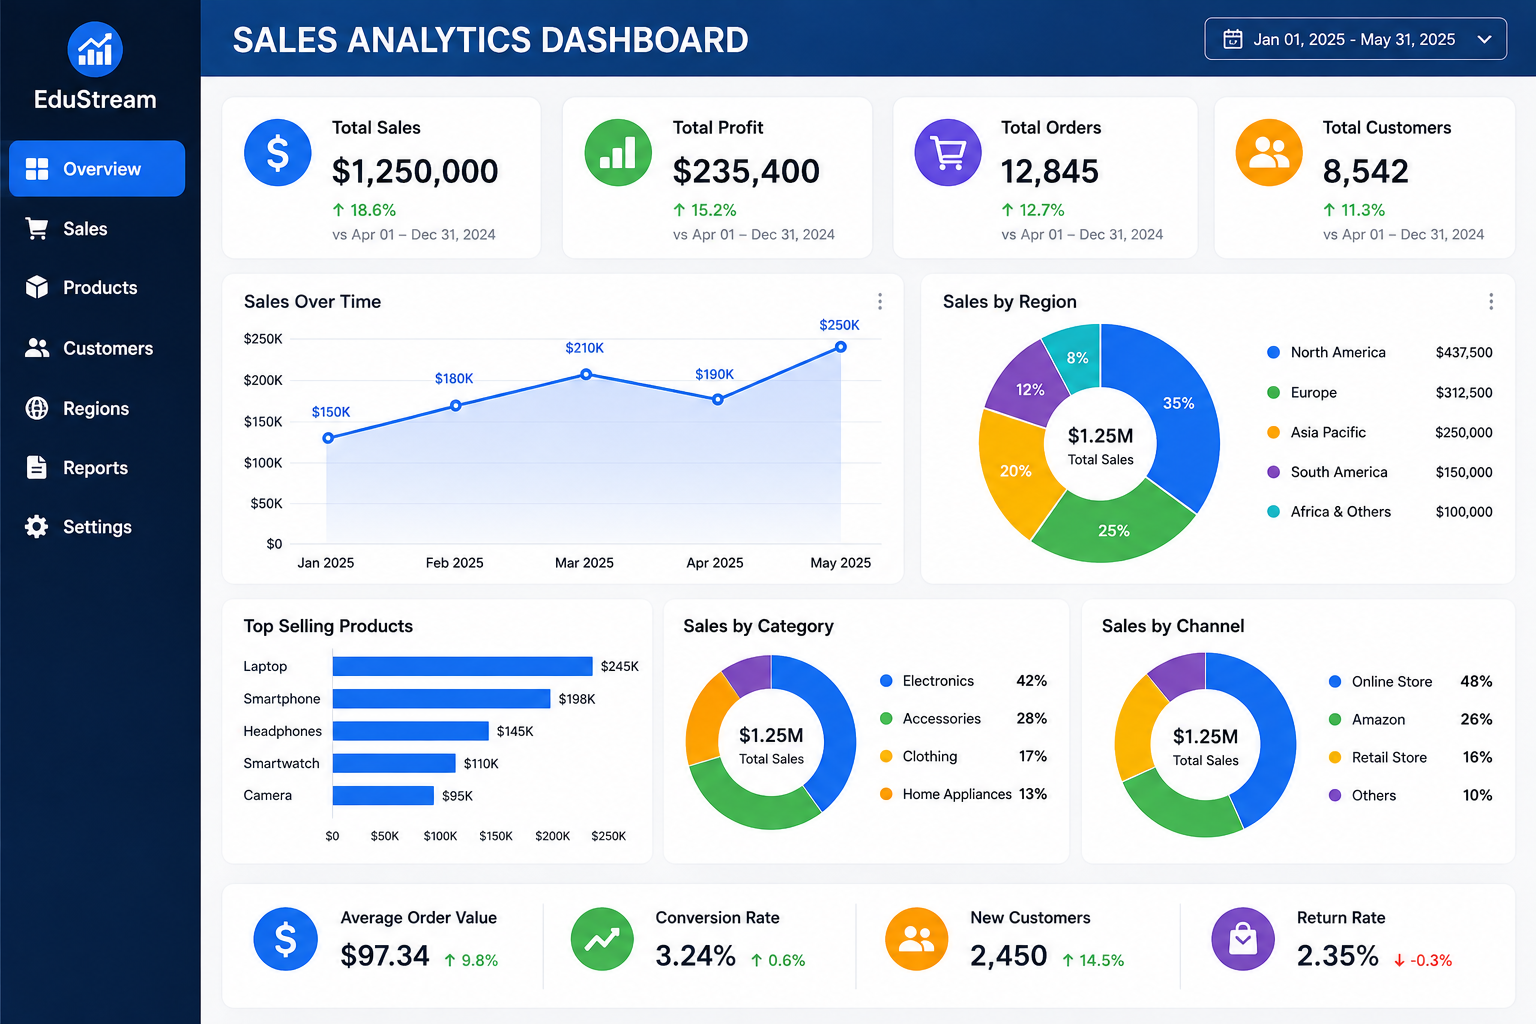Image resolution: width=1536 pixels, height=1024 pixels.
Task: Open Sales Over Time options menu
Action: point(880,301)
